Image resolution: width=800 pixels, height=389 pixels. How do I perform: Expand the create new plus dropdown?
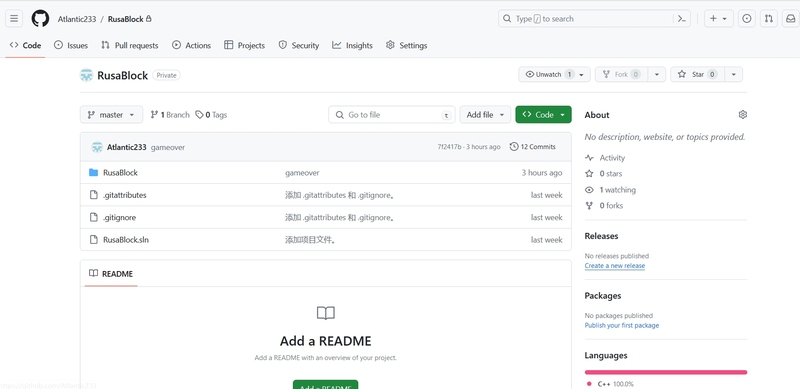click(x=718, y=19)
